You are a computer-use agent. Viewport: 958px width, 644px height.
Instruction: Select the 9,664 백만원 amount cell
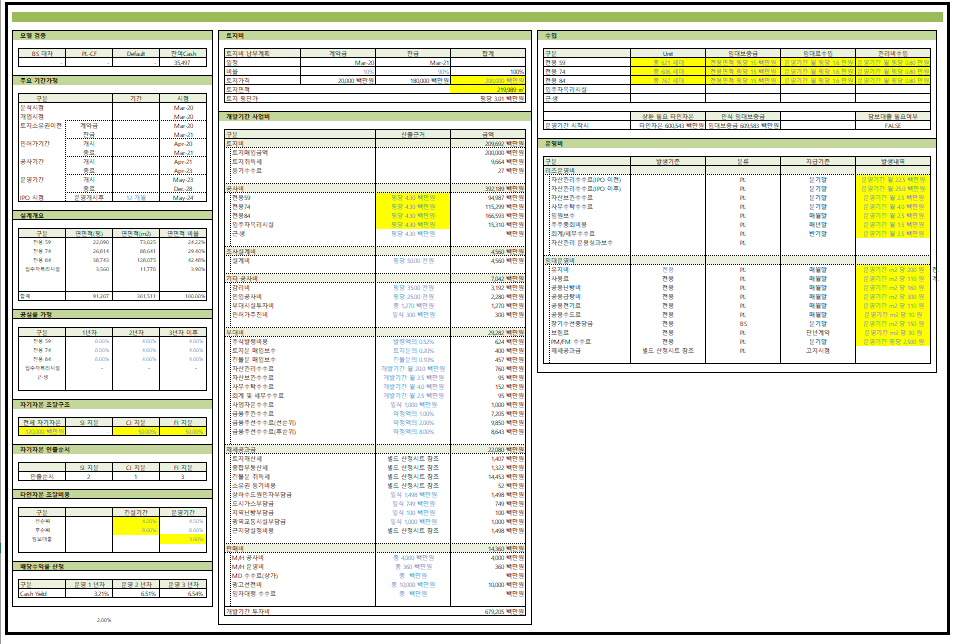tap(488, 162)
